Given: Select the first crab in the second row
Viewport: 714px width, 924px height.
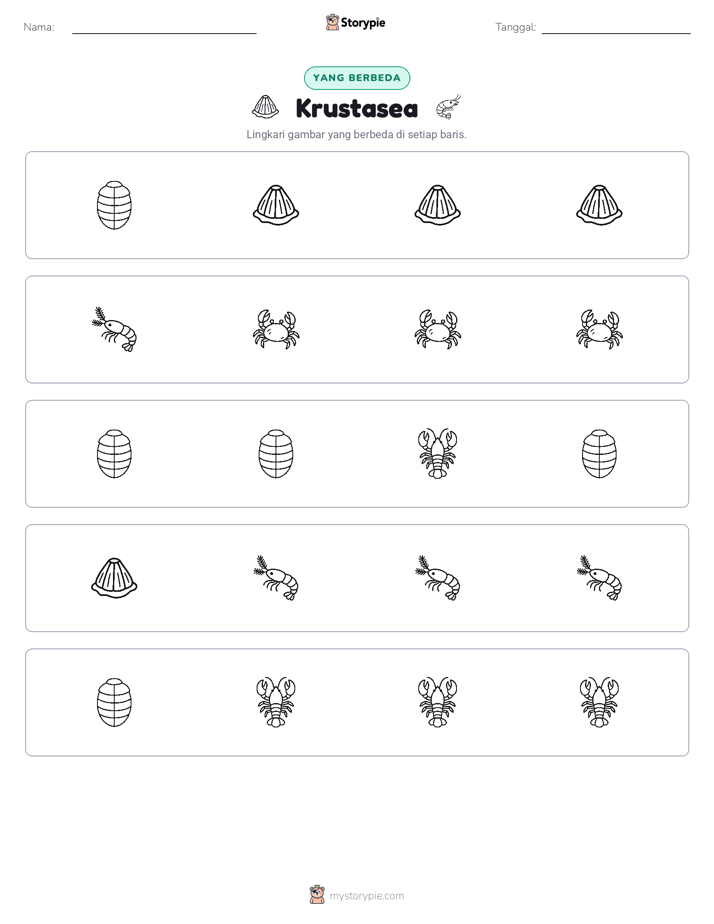Looking at the screenshot, I should point(276,329).
